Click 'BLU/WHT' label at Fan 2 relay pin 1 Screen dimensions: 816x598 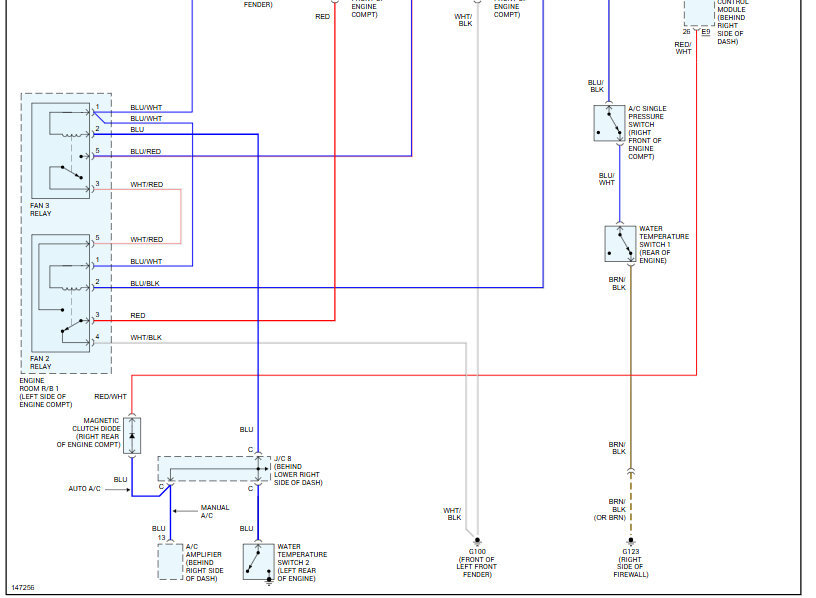point(146,261)
